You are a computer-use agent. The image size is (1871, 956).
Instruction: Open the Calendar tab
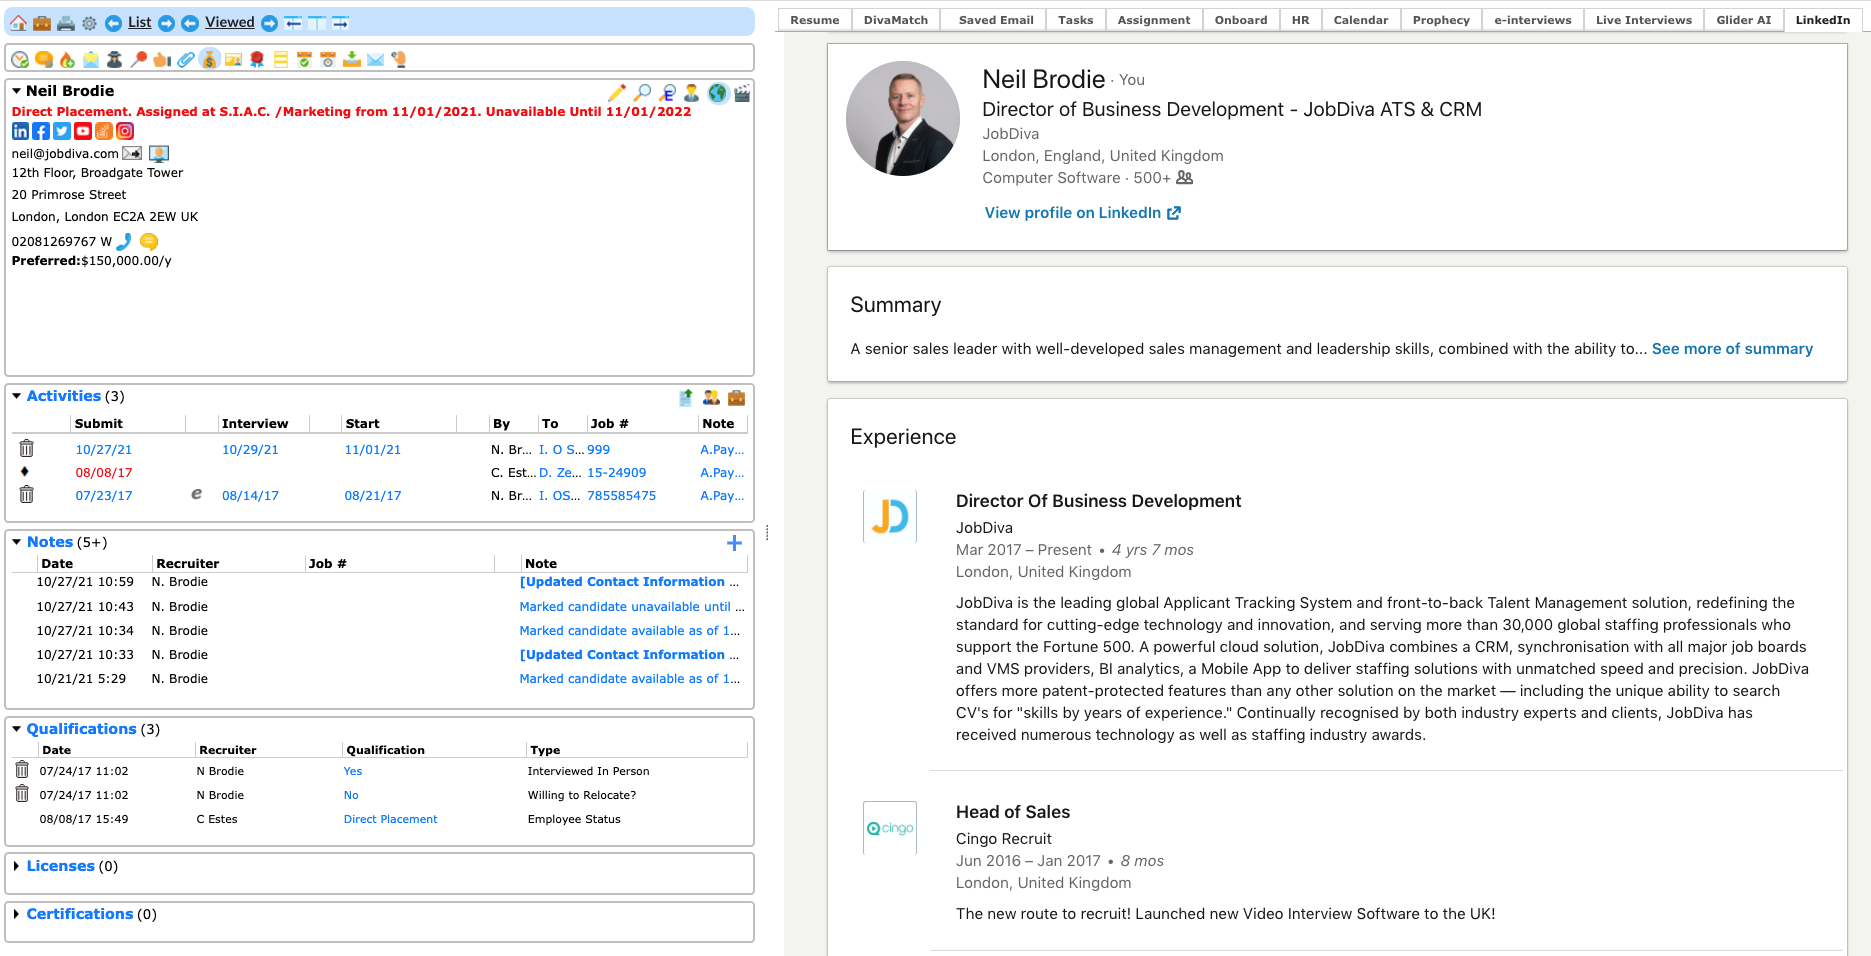click(x=1360, y=20)
